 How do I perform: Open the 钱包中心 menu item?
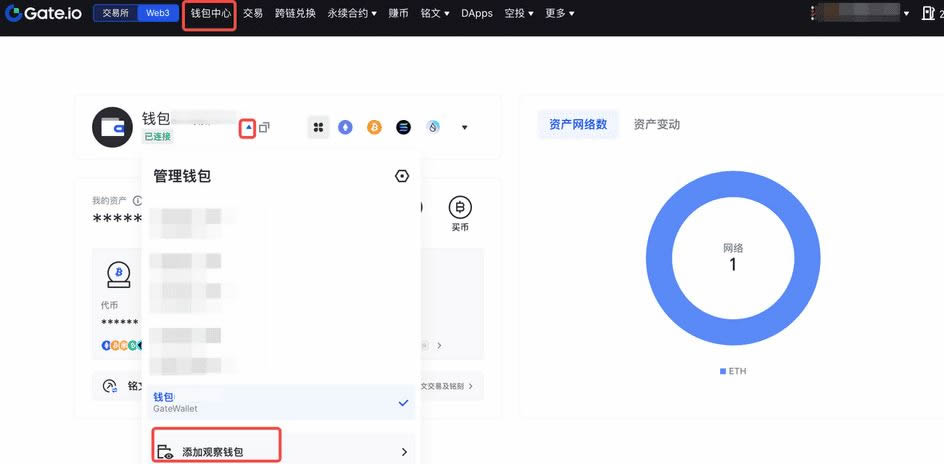click(210, 14)
